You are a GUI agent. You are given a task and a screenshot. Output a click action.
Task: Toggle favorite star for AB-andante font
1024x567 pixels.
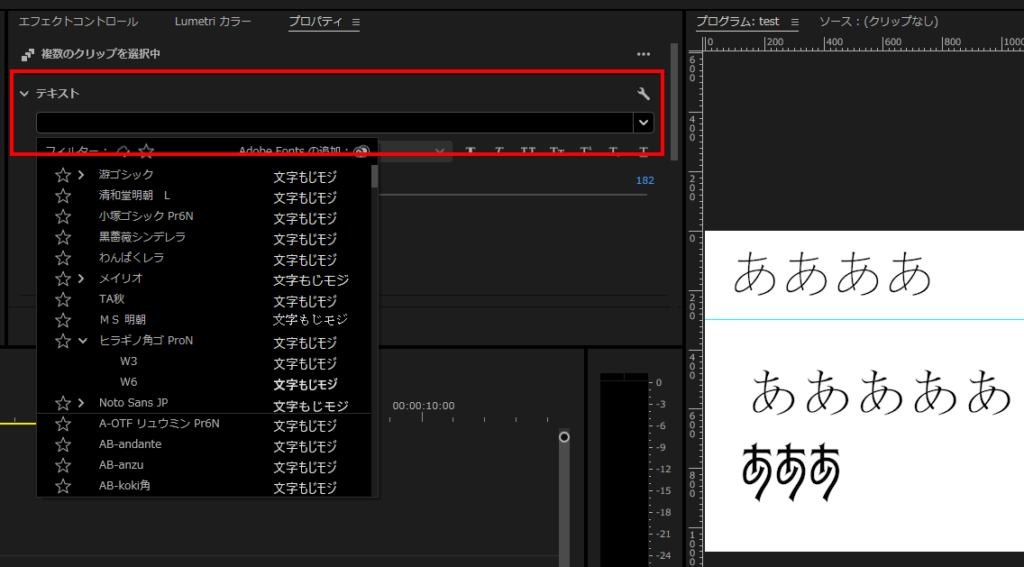63,445
